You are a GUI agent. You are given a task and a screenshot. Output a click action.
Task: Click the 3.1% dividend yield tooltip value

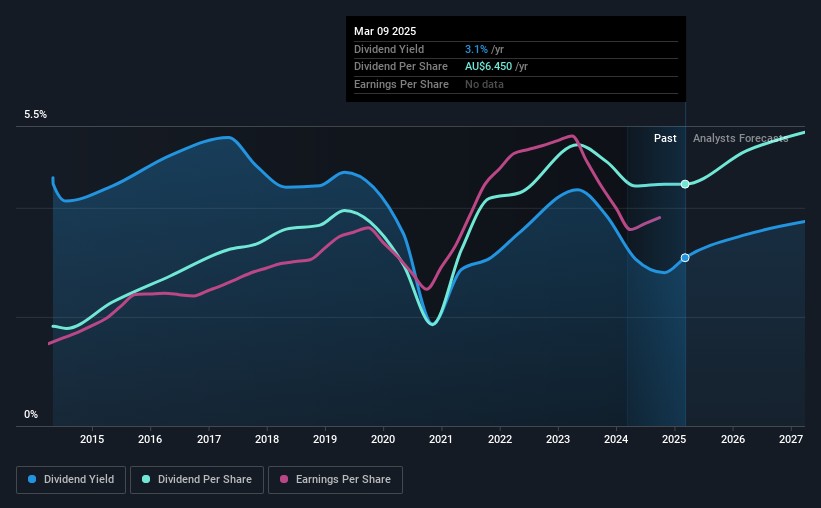[x=475, y=49]
